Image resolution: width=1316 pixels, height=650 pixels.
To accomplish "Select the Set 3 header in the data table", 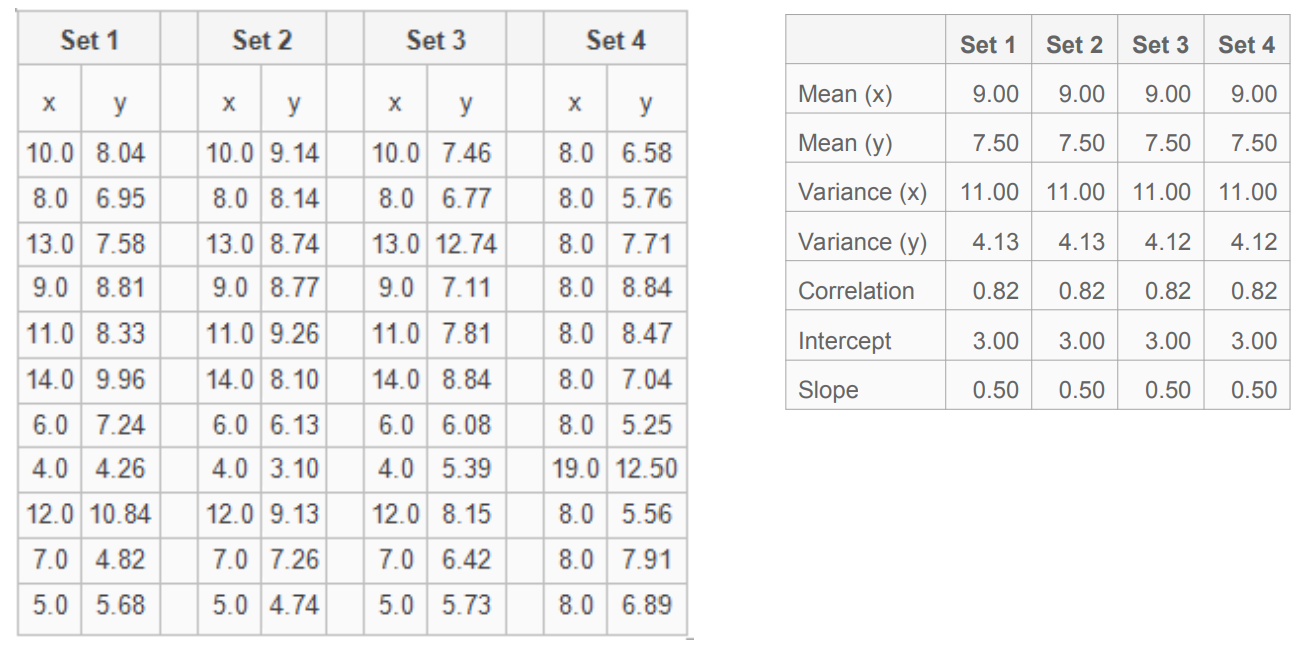I will pos(436,40).
